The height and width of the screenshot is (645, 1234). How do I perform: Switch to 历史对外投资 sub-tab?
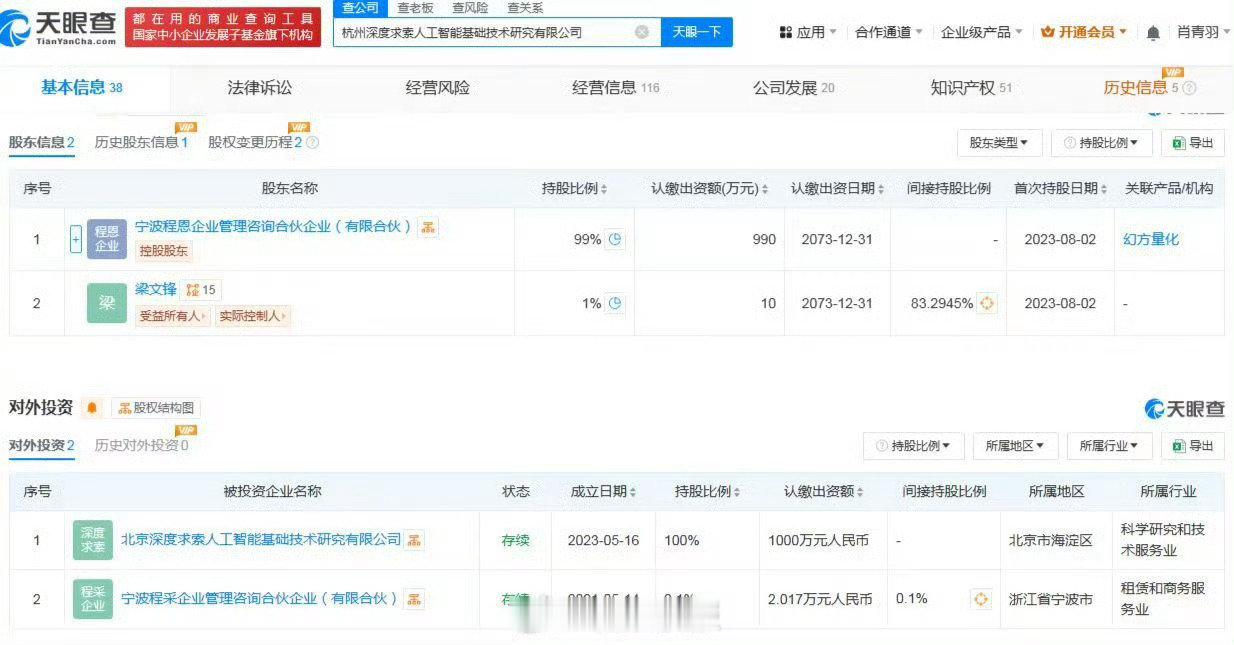click(x=141, y=446)
